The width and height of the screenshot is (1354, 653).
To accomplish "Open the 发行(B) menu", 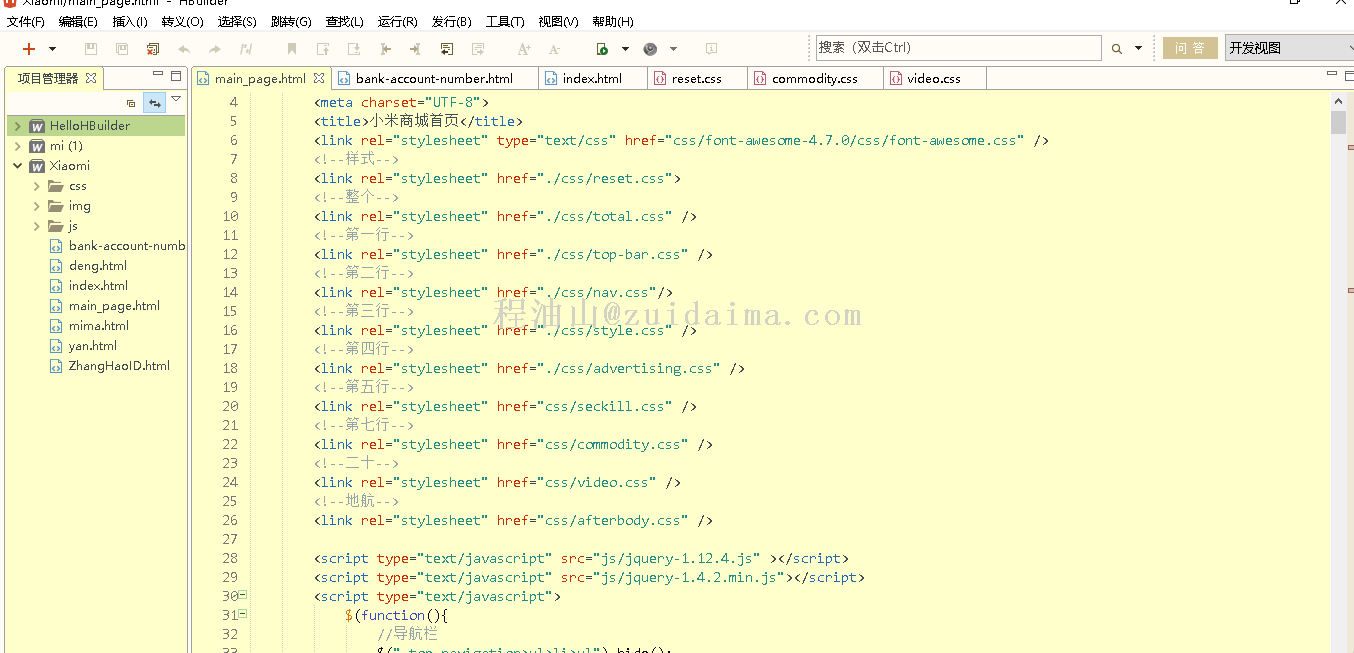I will click(452, 21).
